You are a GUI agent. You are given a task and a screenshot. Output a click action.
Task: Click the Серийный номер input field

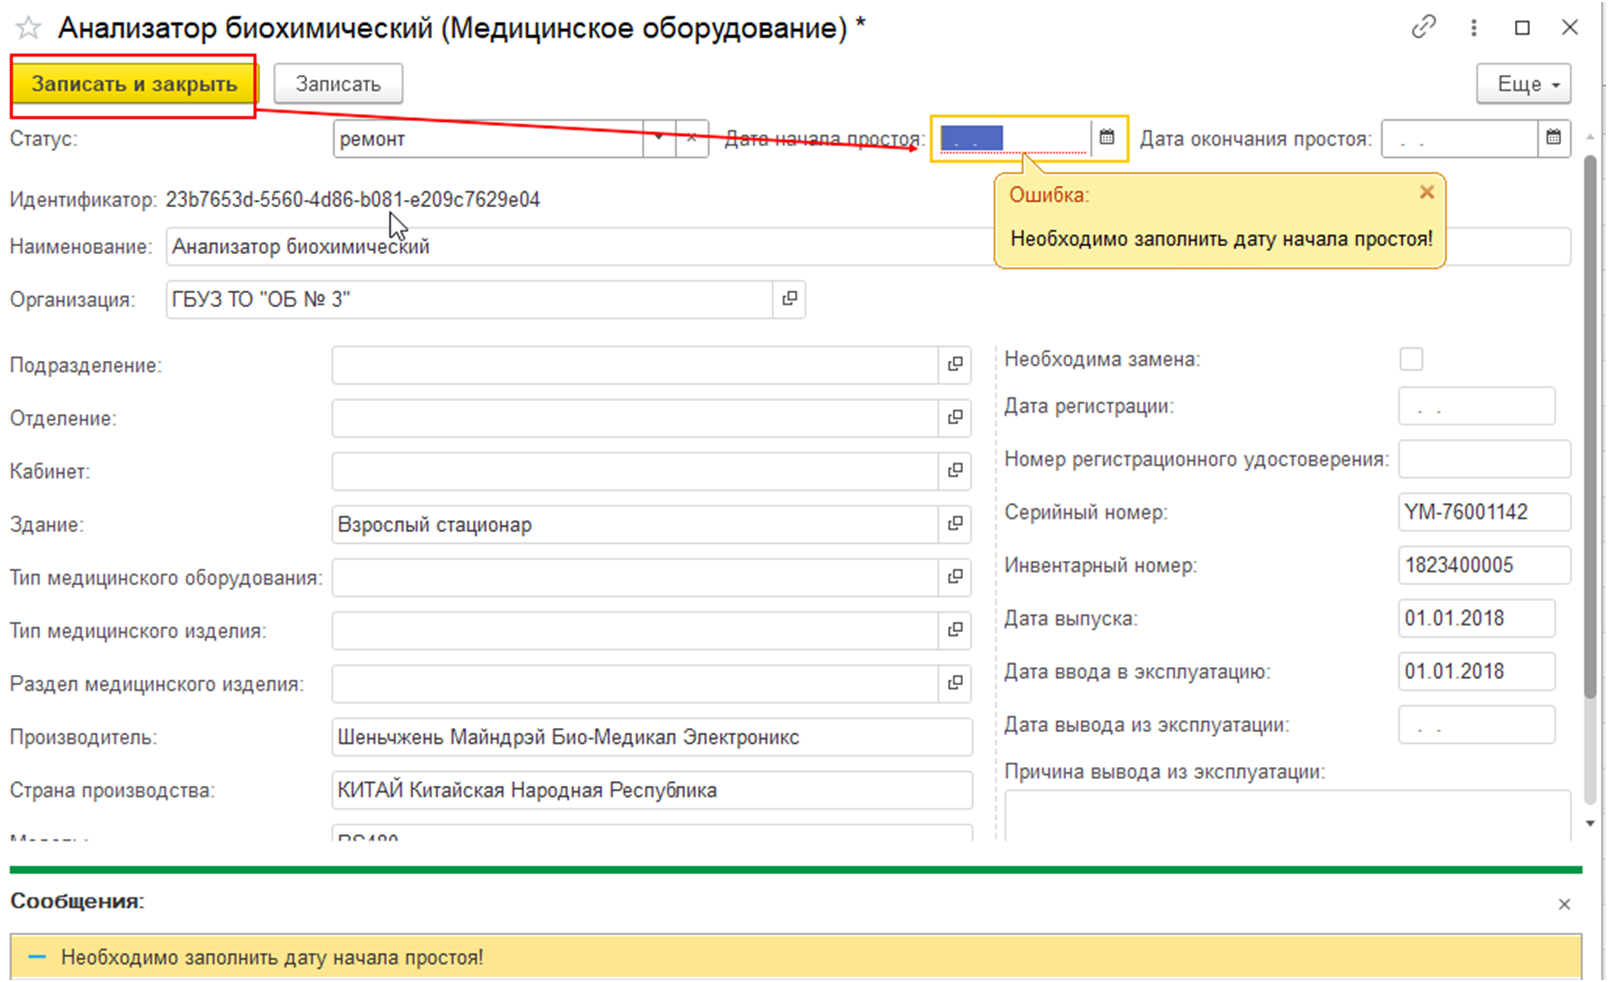point(1483,512)
